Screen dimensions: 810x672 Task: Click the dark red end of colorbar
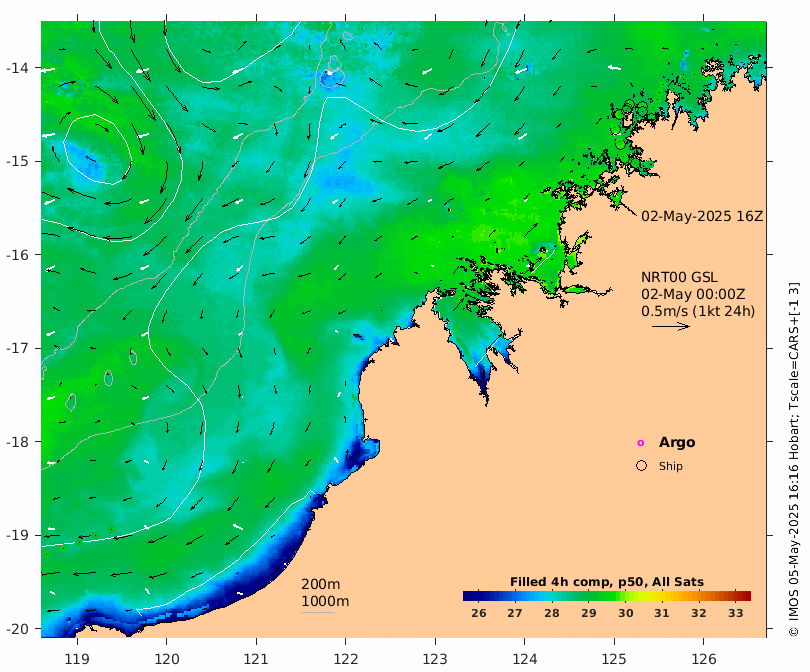coord(746,596)
